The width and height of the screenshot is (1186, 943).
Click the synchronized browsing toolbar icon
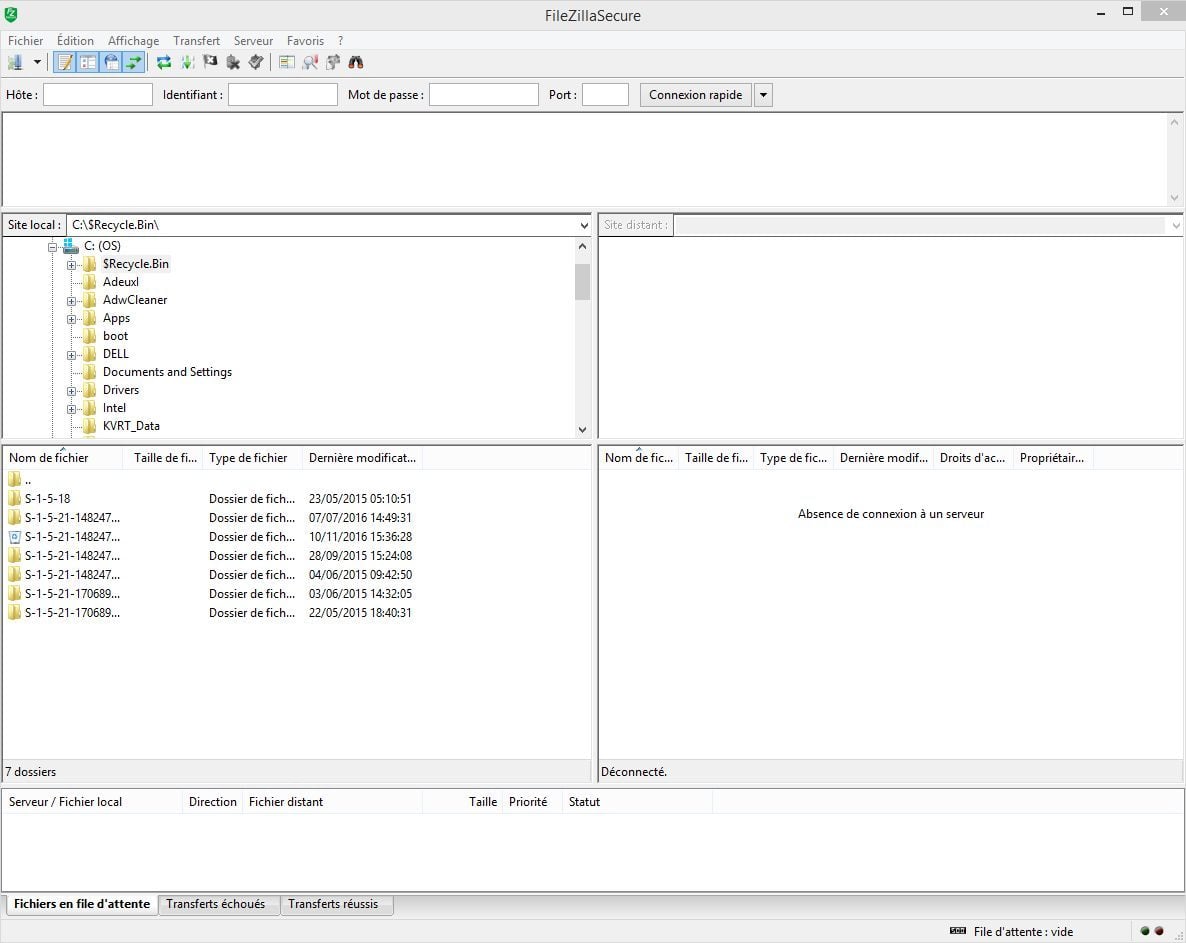pyautogui.click(x=333, y=62)
